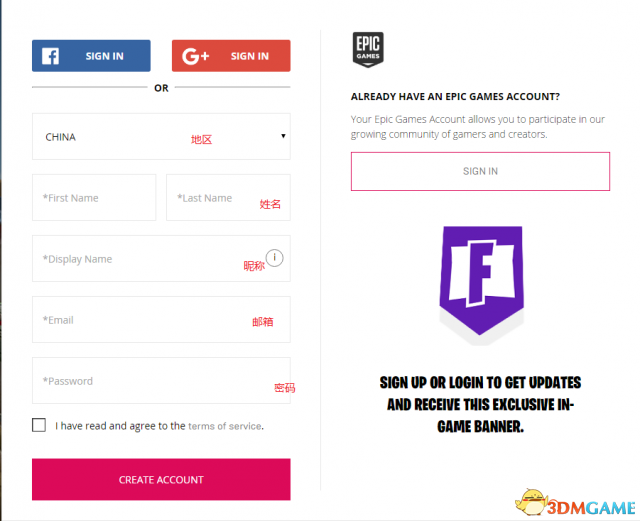Focus the Last Name field
This screenshot has height=521, width=640.
coord(229,198)
